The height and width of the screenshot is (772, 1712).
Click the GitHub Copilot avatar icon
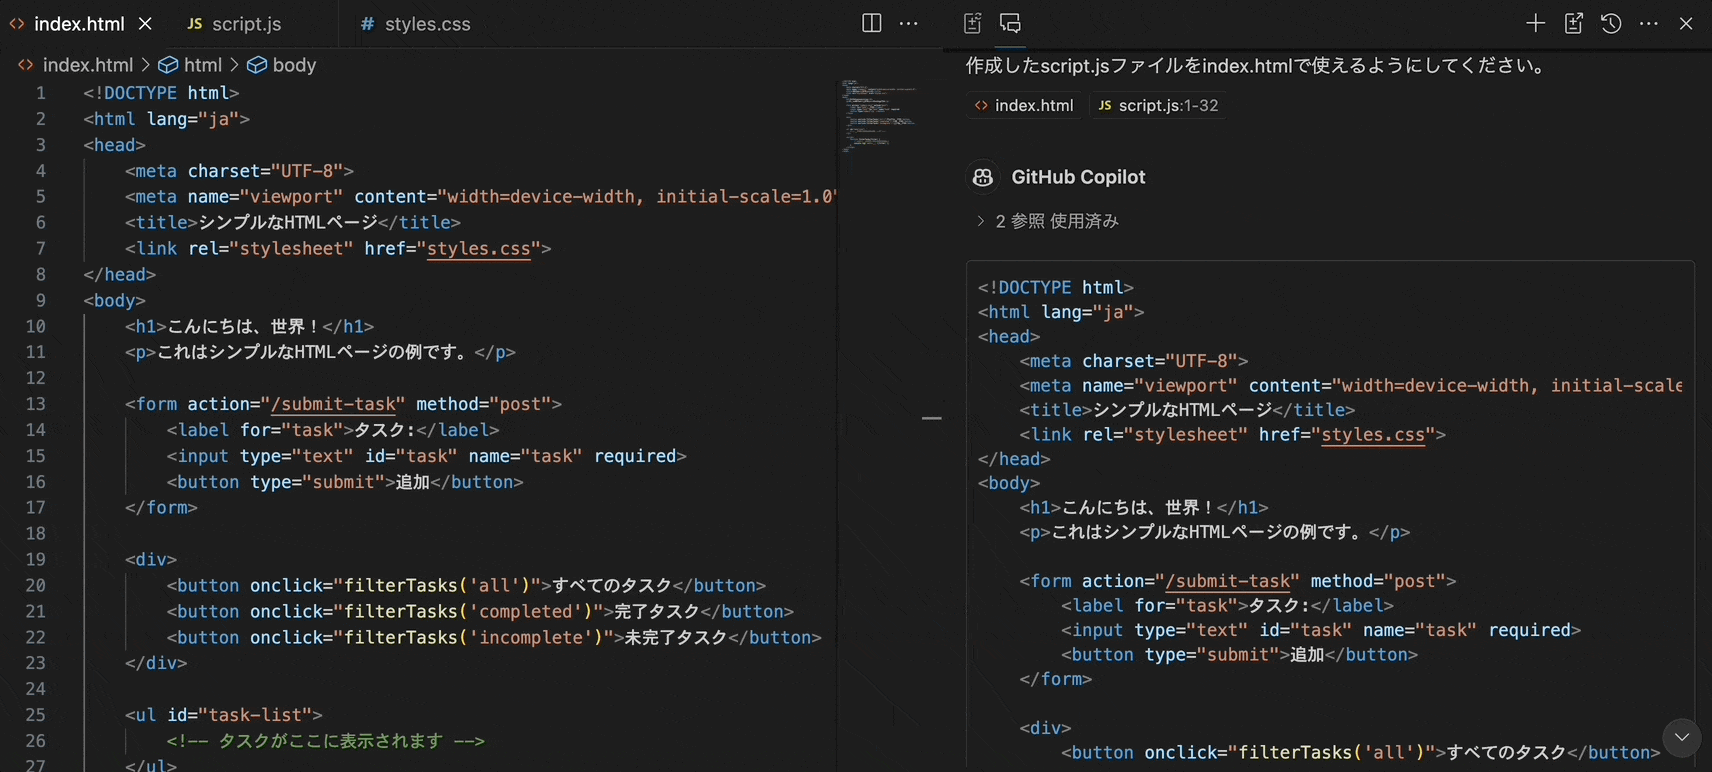[x=983, y=177]
